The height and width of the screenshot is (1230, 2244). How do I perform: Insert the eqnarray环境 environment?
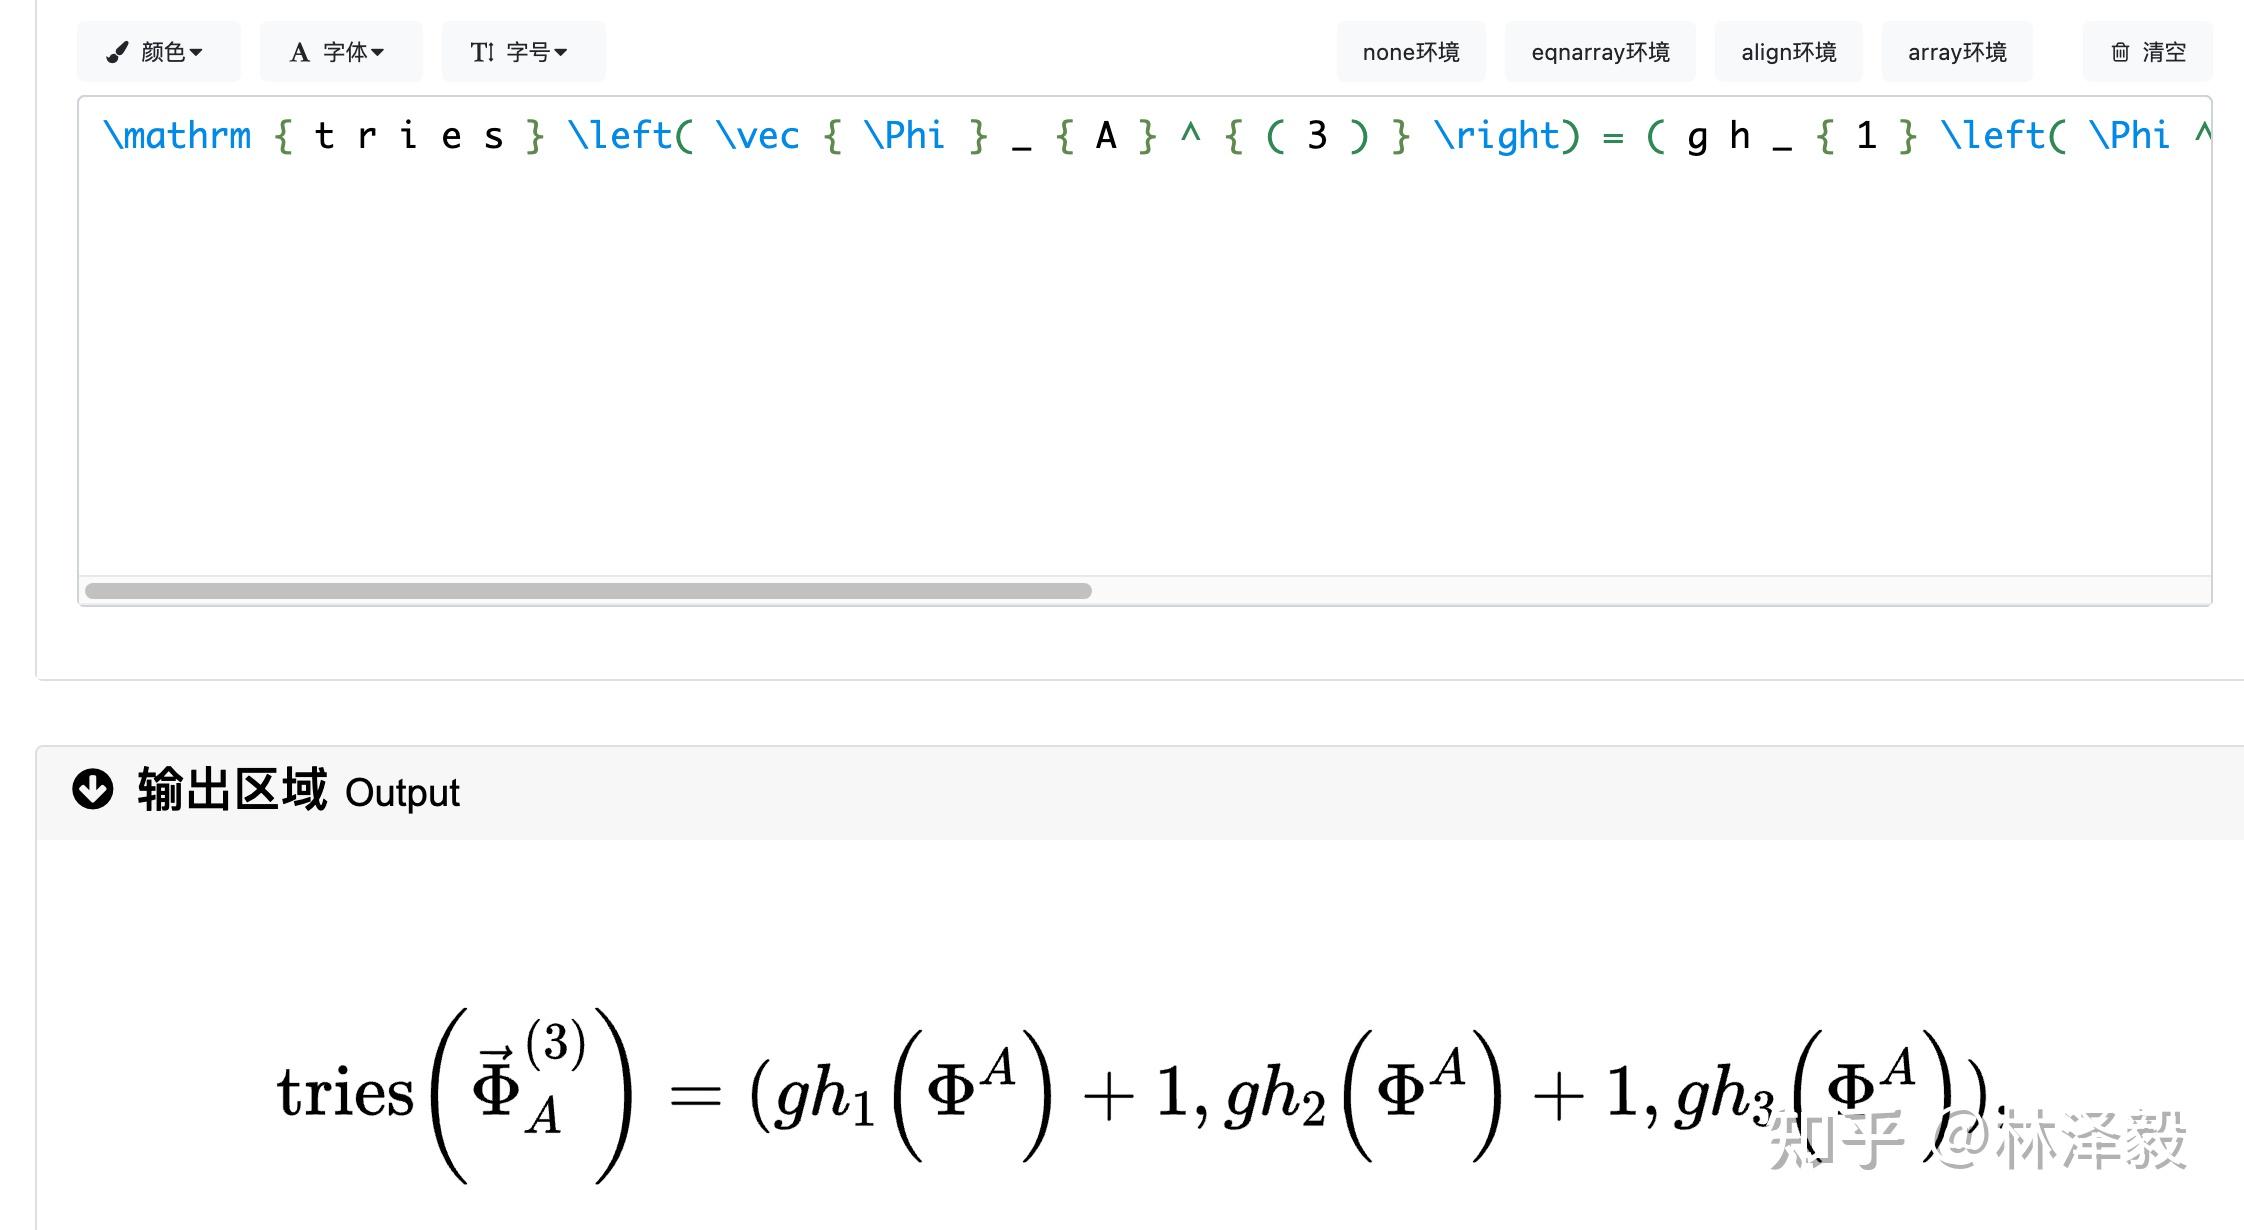tap(1600, 52)
